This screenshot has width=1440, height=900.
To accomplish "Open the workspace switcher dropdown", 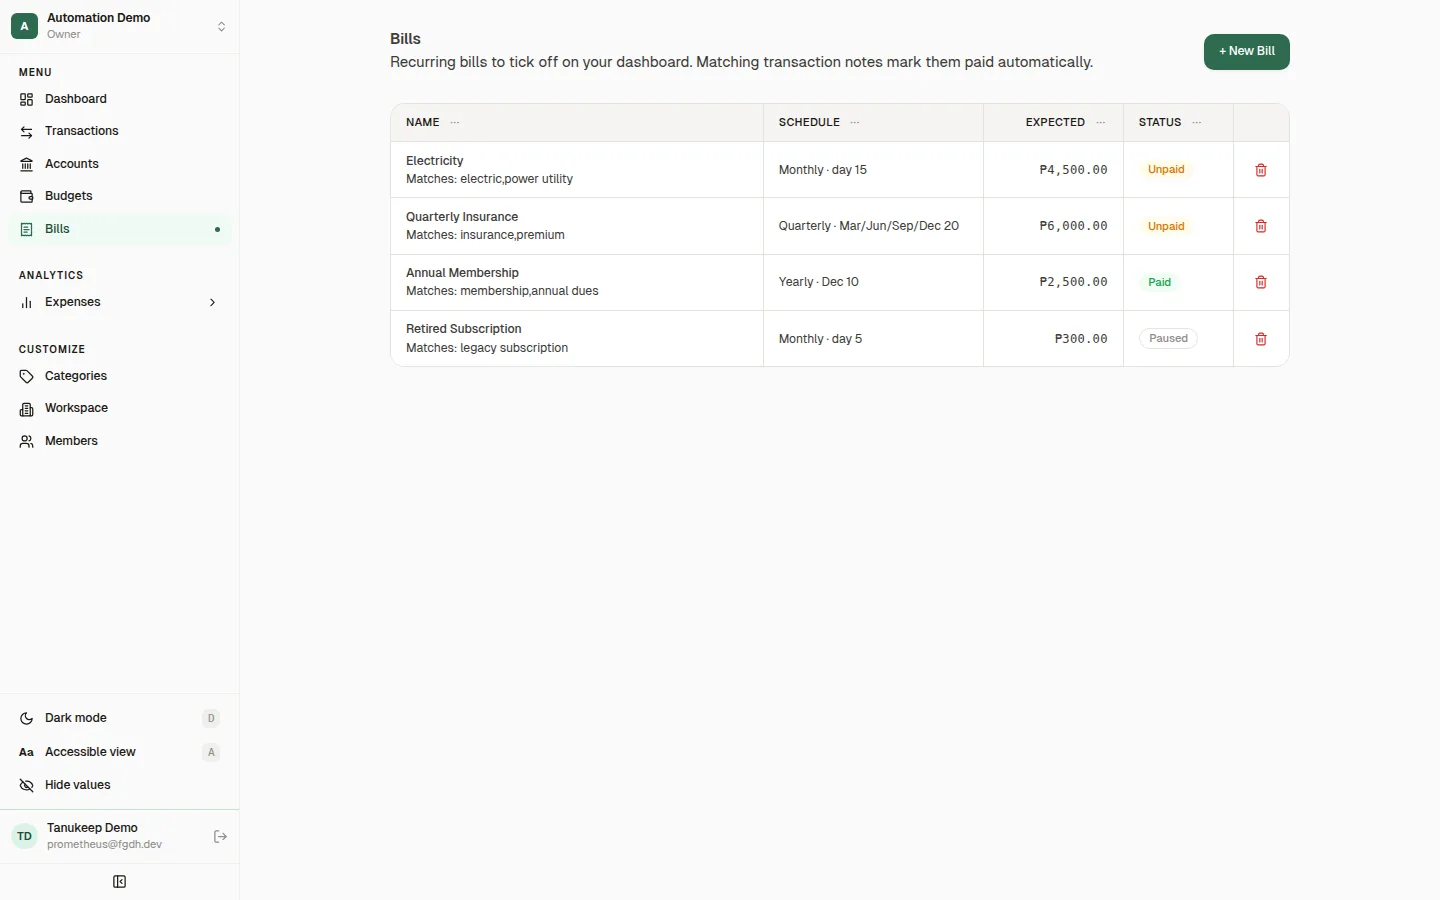I will point(221,27).
